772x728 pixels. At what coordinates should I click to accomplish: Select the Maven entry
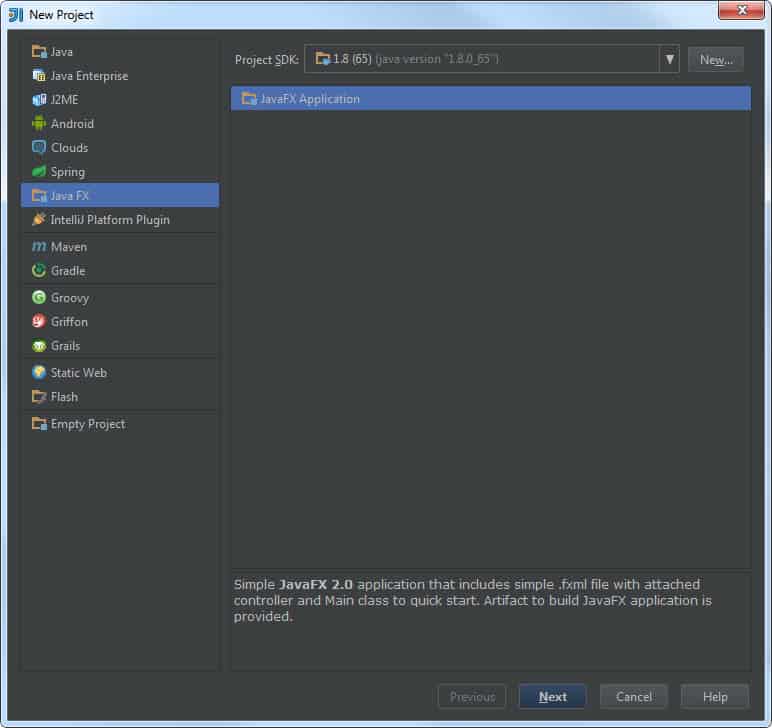(120, 247)
